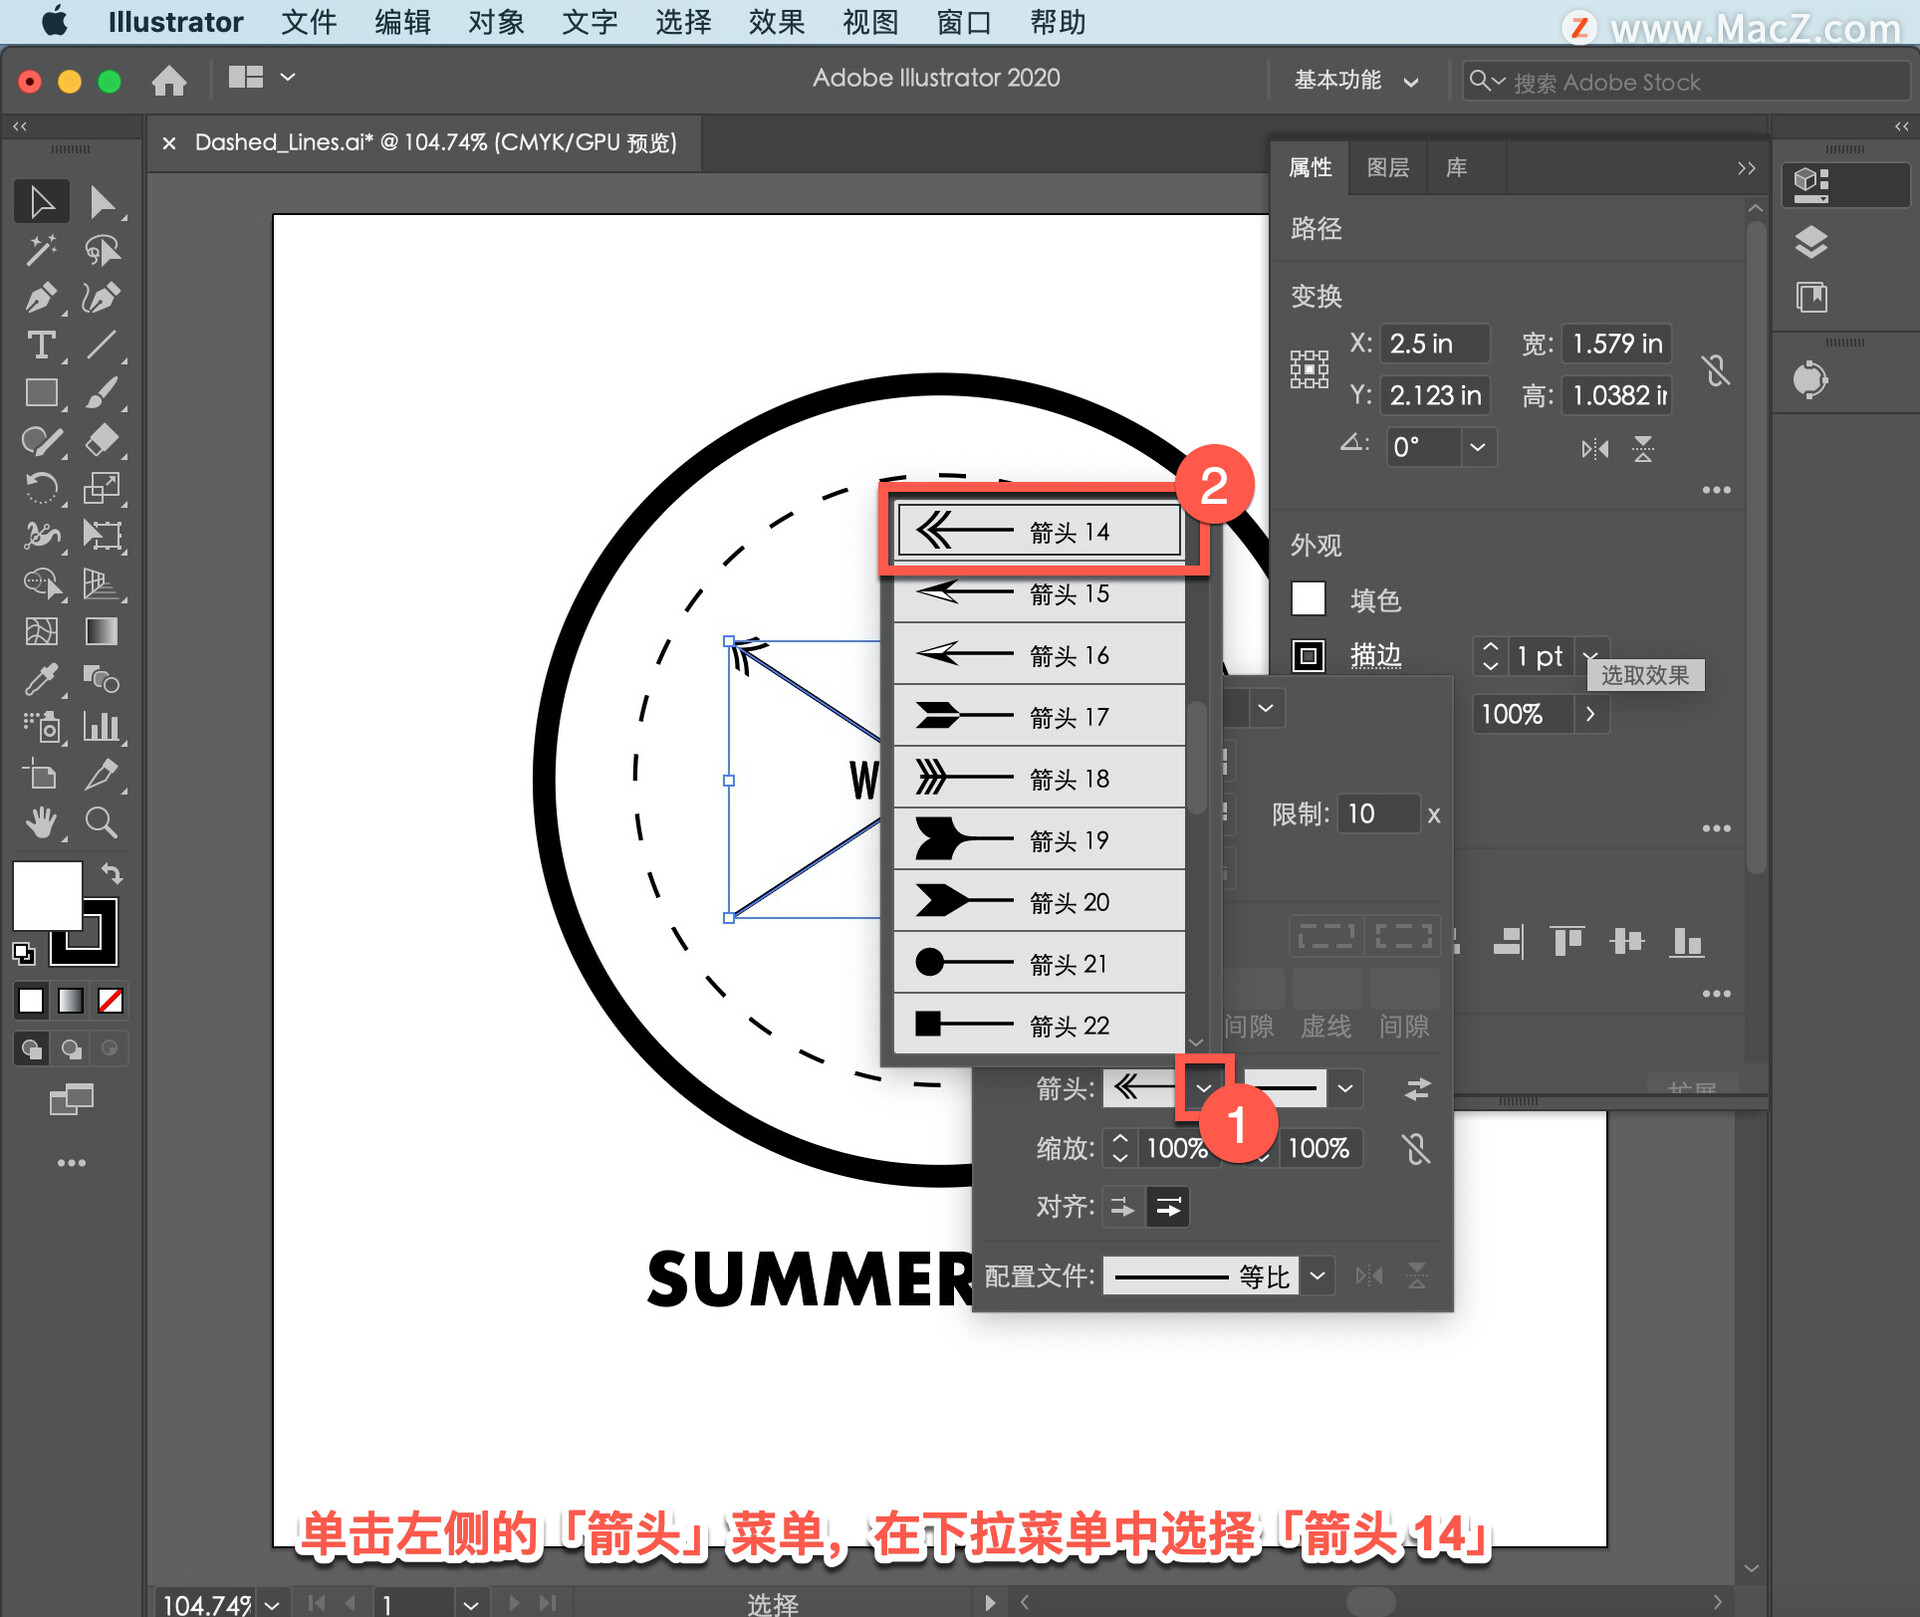Toggle link for arrowhead scale values

[1416, 1149]
